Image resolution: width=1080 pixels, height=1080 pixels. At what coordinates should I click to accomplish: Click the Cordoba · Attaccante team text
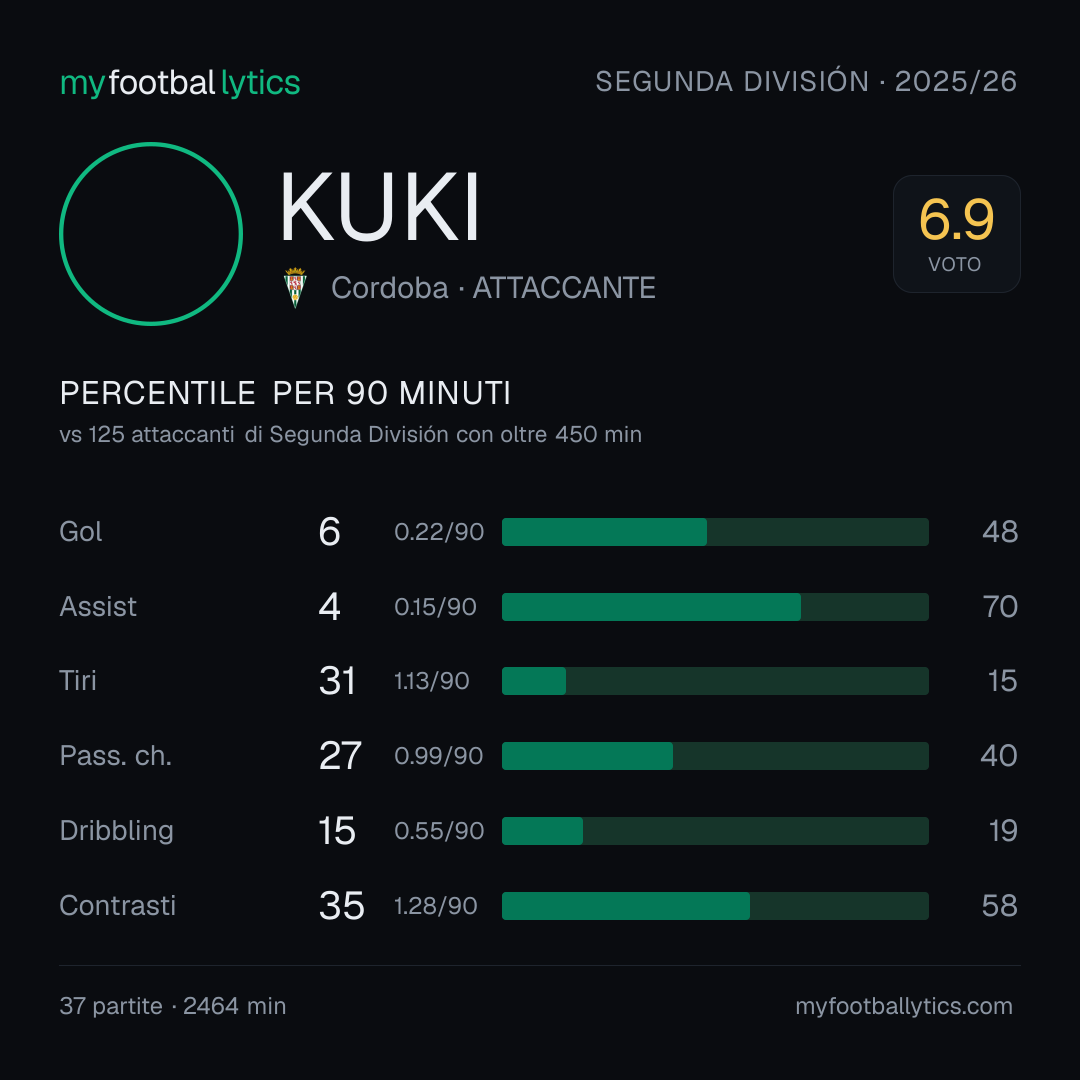click(x=493, y=288)
